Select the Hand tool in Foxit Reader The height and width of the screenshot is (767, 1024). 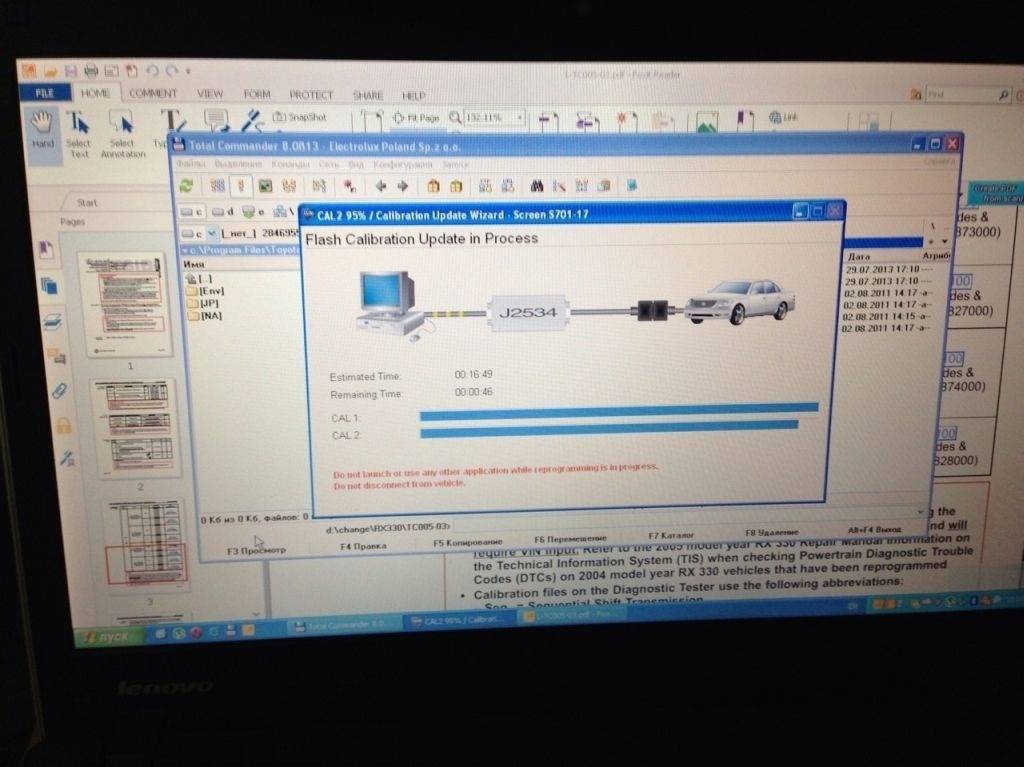point(42,130)
